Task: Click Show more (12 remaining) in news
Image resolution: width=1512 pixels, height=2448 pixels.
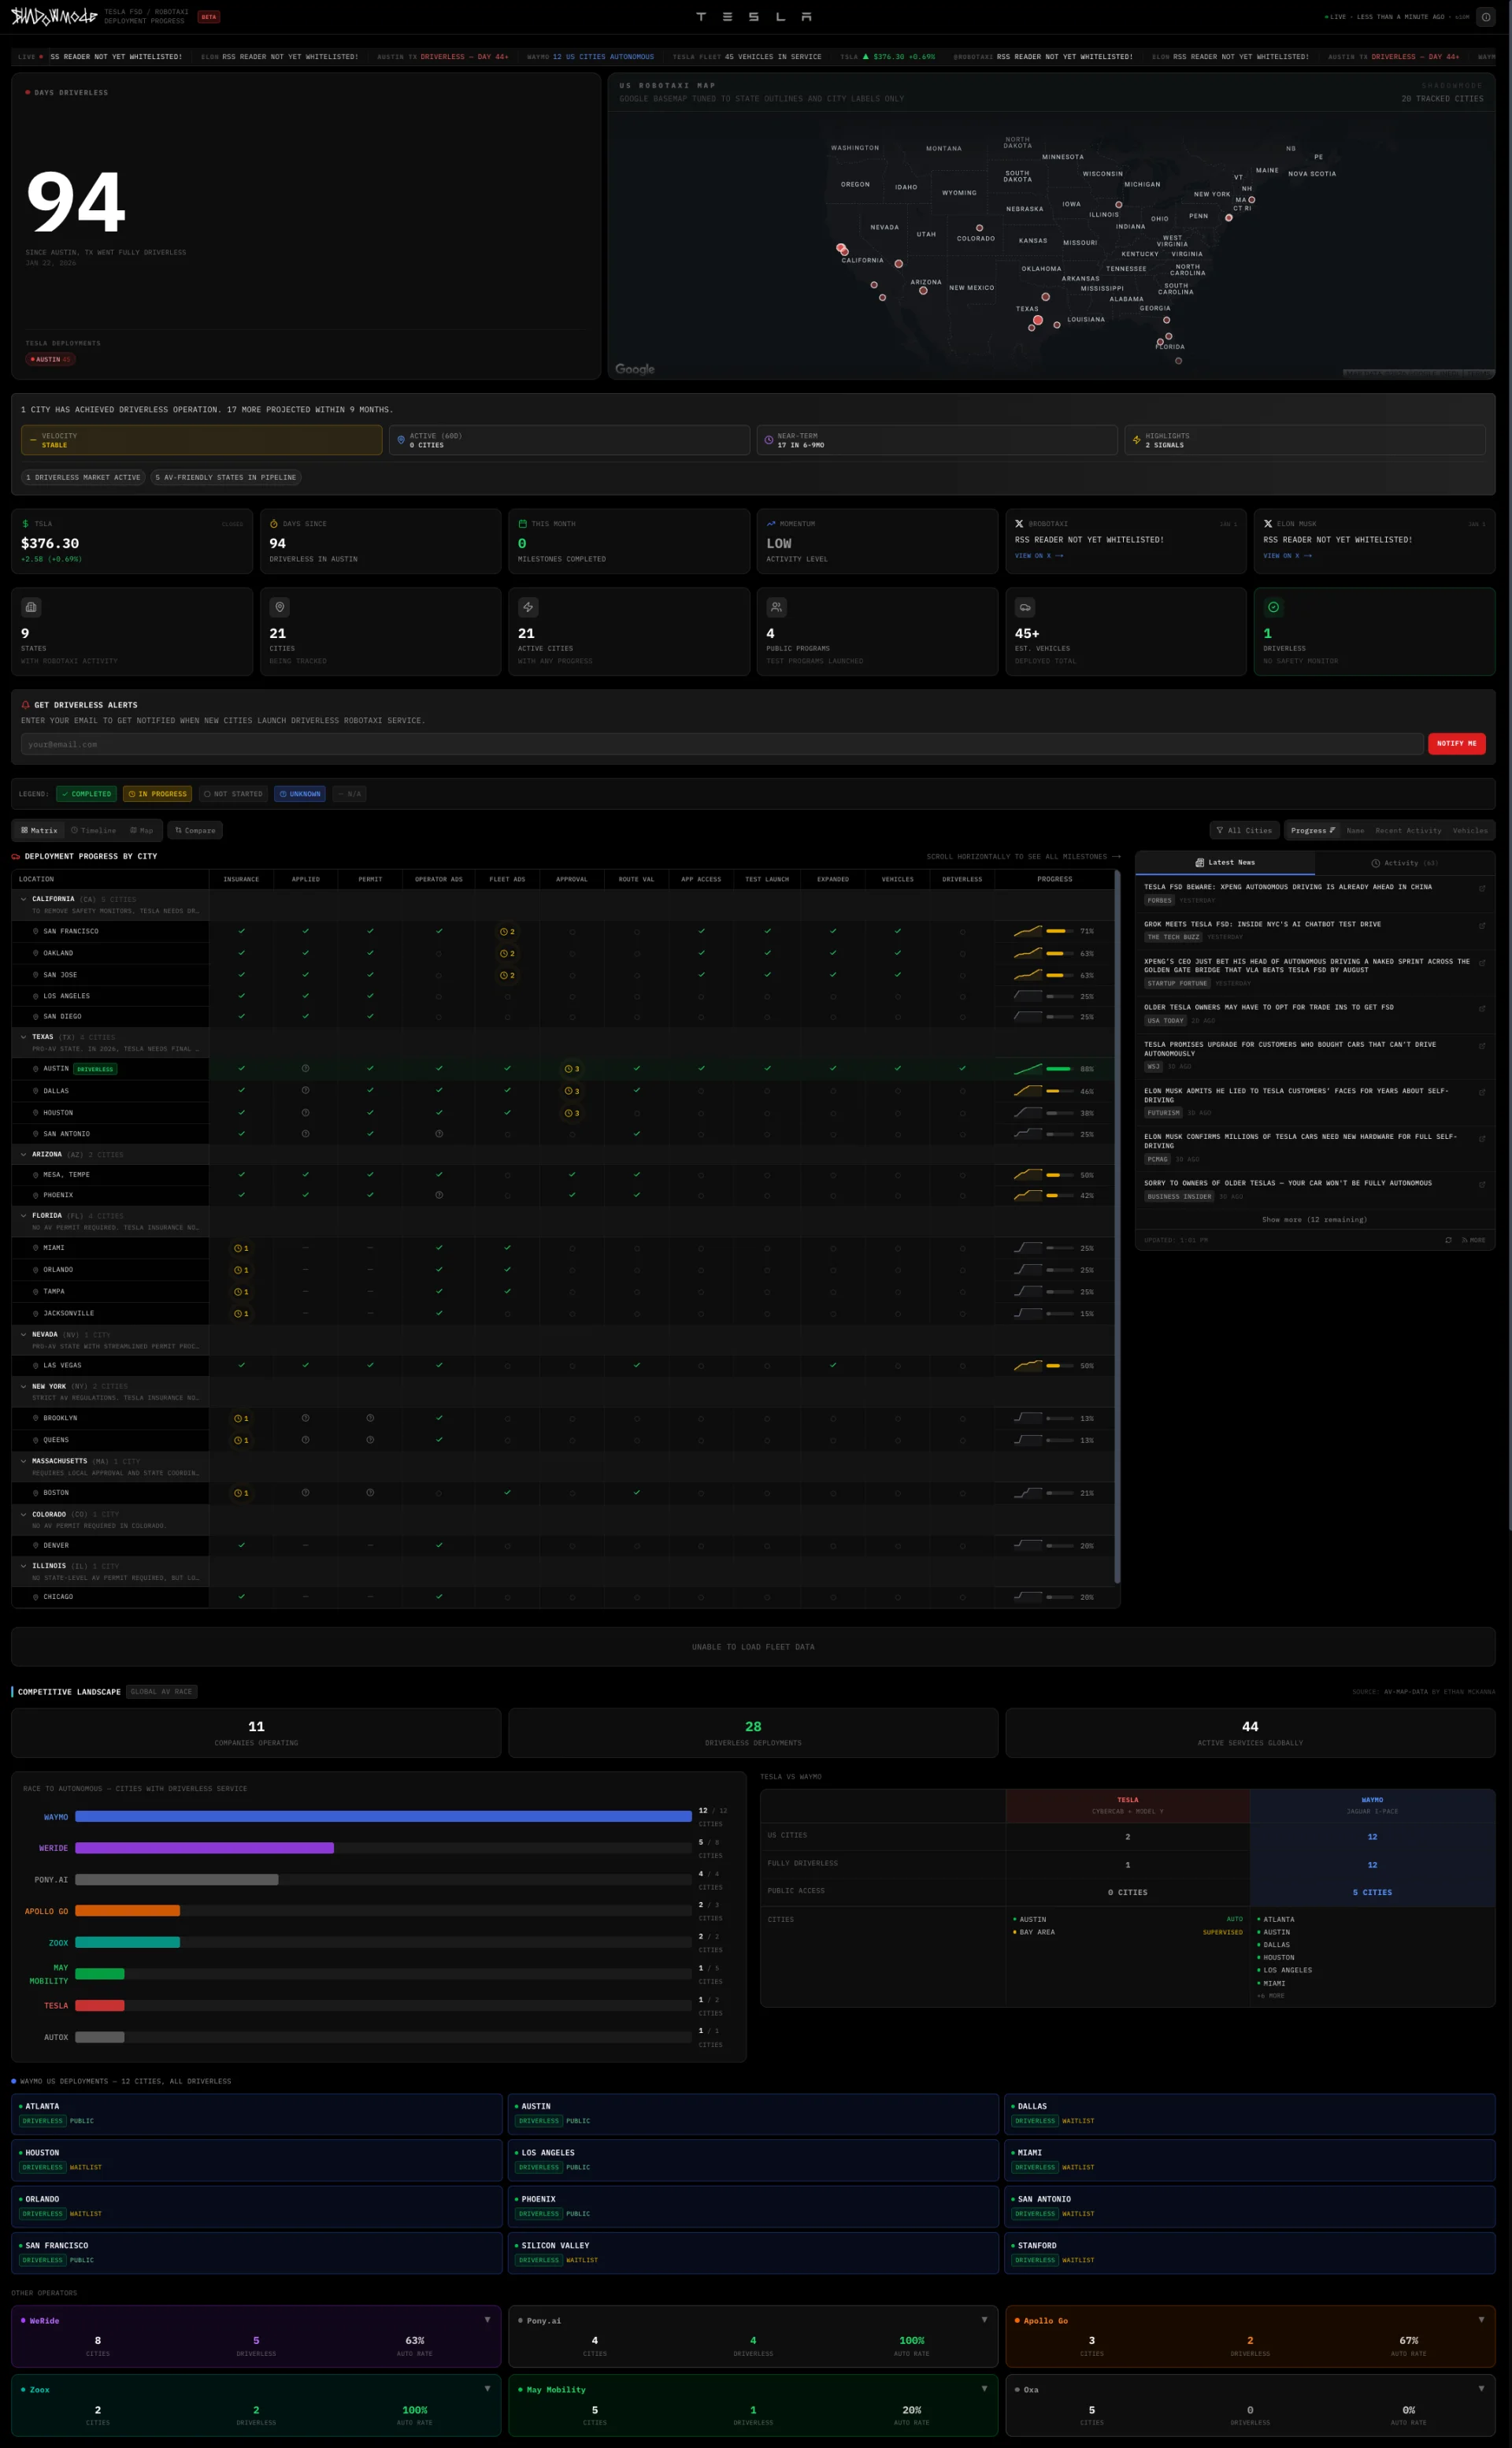Action: point(1314,1220)
